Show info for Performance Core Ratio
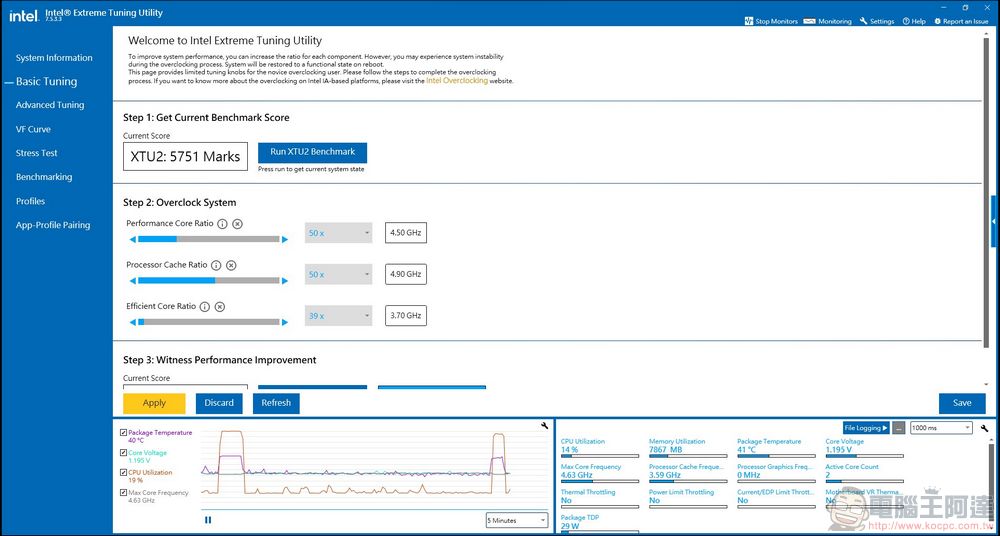The image size is (1000, 536). (222, 224)
